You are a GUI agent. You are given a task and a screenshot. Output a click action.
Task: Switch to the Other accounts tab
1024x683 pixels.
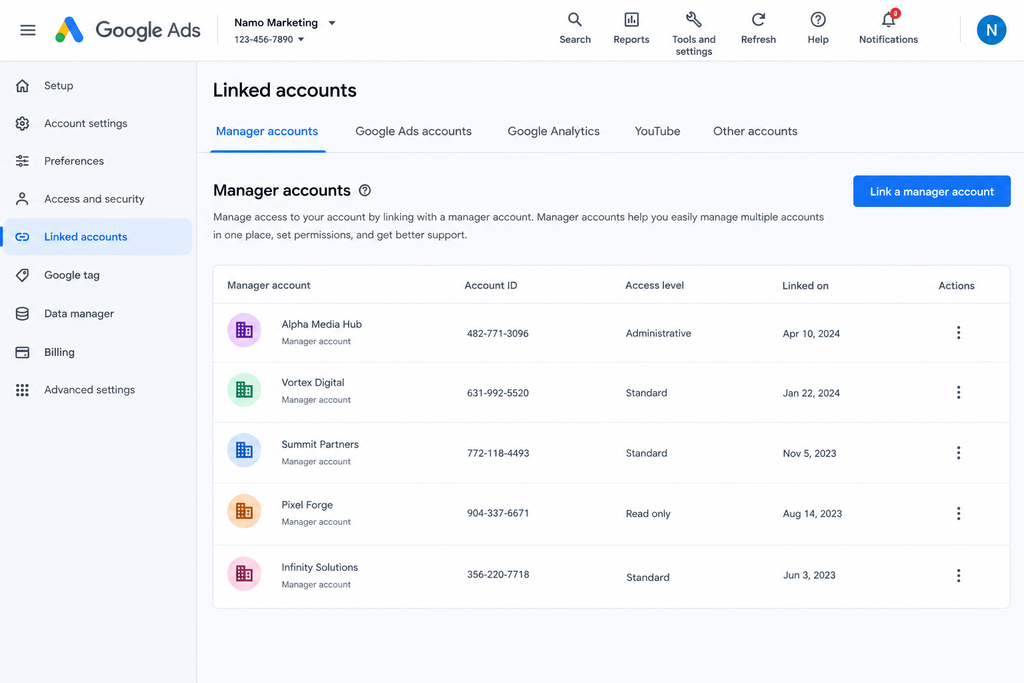coord(755,131)
